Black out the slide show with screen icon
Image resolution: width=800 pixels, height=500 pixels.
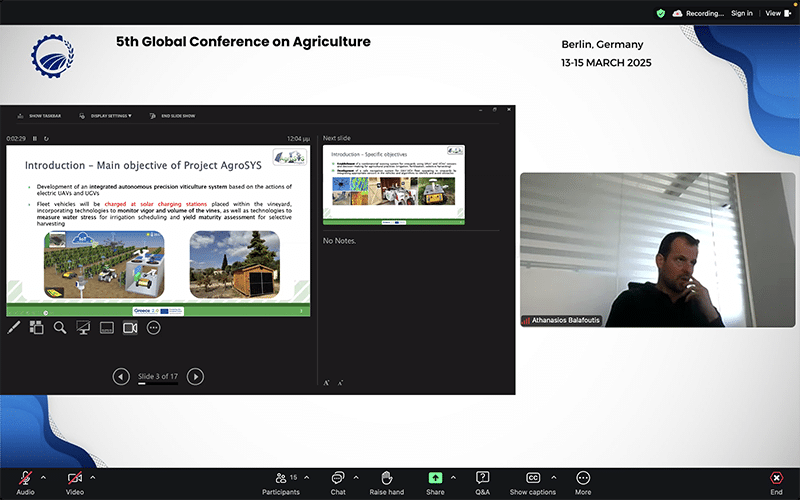click(83, 328)
